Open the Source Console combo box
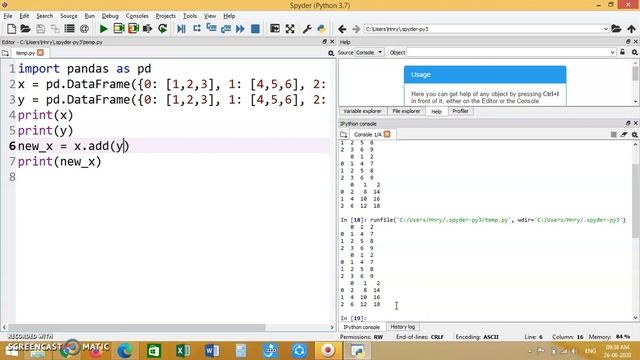The height and width of the screenshot is (360, 640). (369, 52)
